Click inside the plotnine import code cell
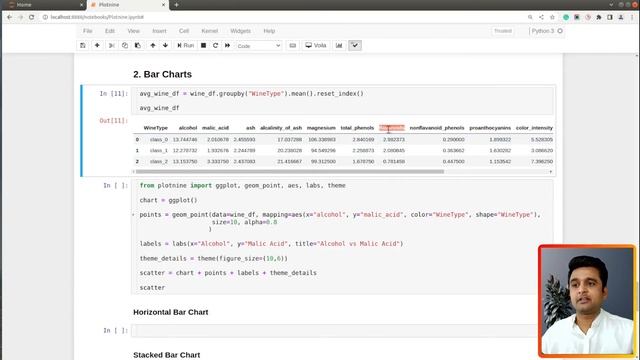Screen dimensions: 640x360 click(342, 237)
